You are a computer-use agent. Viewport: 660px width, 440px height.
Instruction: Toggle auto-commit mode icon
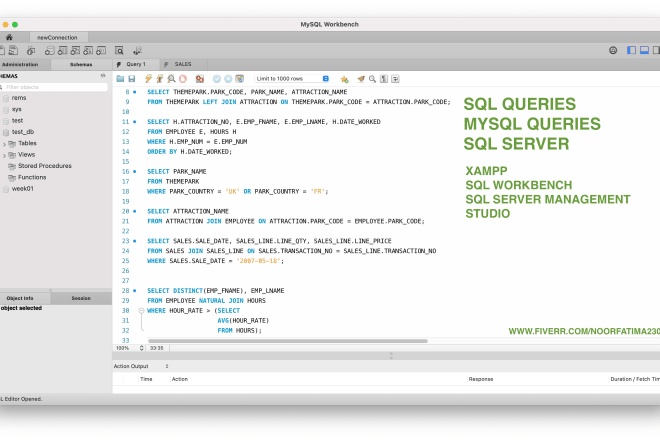point(240,79)
